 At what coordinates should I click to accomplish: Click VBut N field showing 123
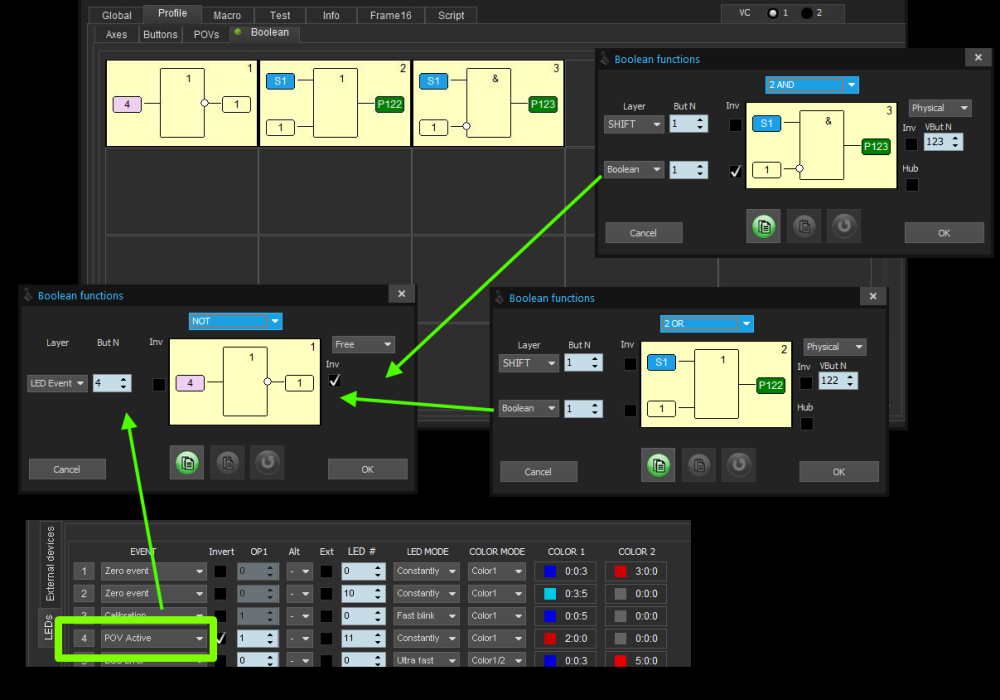pyautogui.click(x=943, y=142)
